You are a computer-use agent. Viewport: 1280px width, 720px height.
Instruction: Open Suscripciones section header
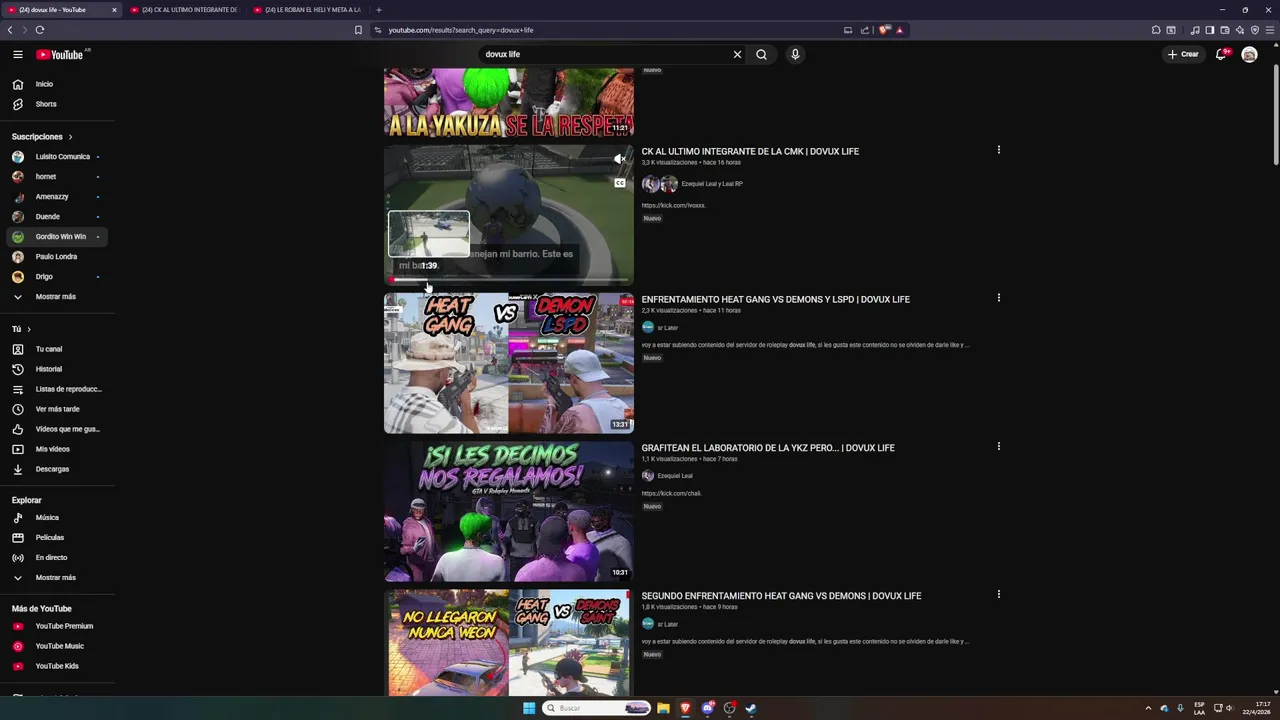tap(42, 136)
